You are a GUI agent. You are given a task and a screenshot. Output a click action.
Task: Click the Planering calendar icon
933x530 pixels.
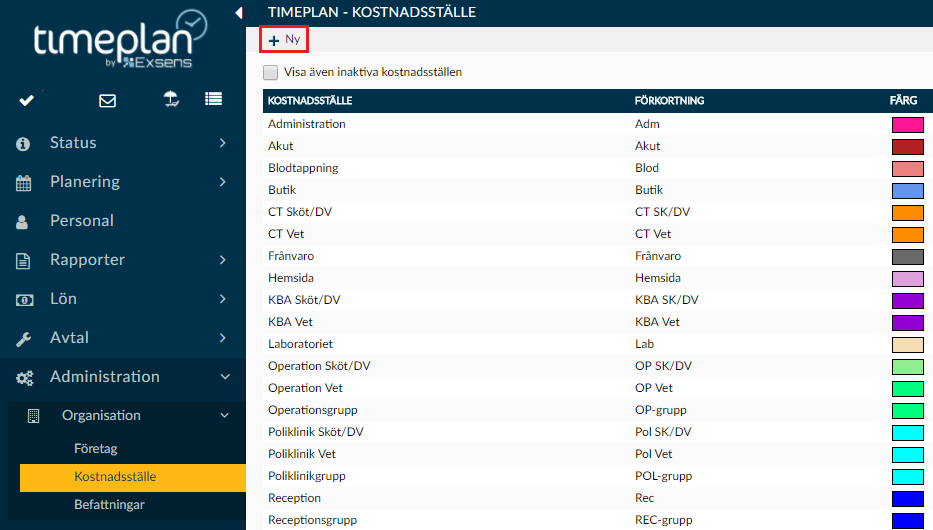[23, 183]
